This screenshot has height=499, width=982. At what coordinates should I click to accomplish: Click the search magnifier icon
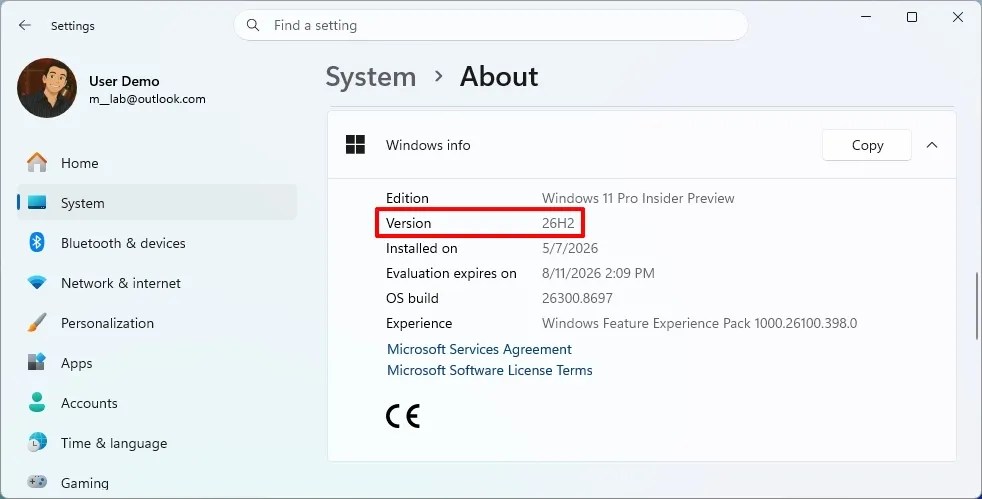[x=253, y=26]
